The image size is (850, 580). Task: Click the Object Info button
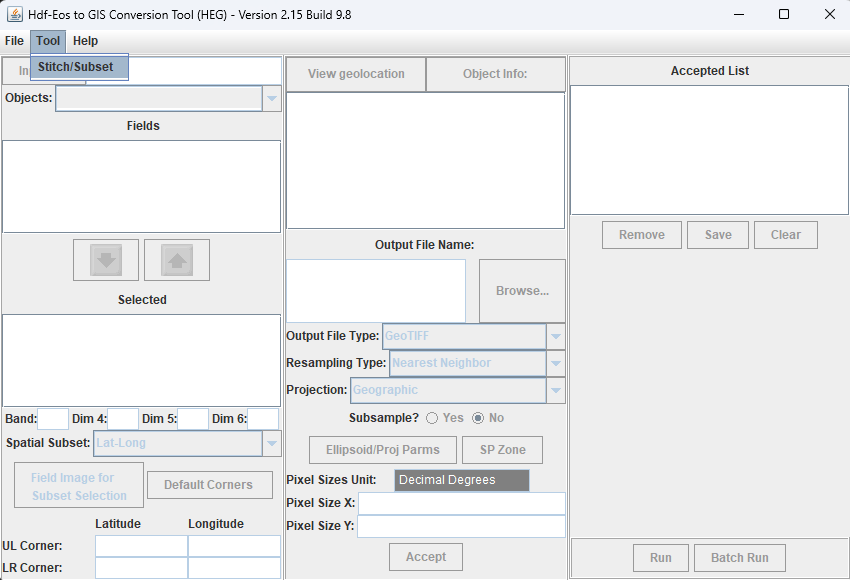495,74
